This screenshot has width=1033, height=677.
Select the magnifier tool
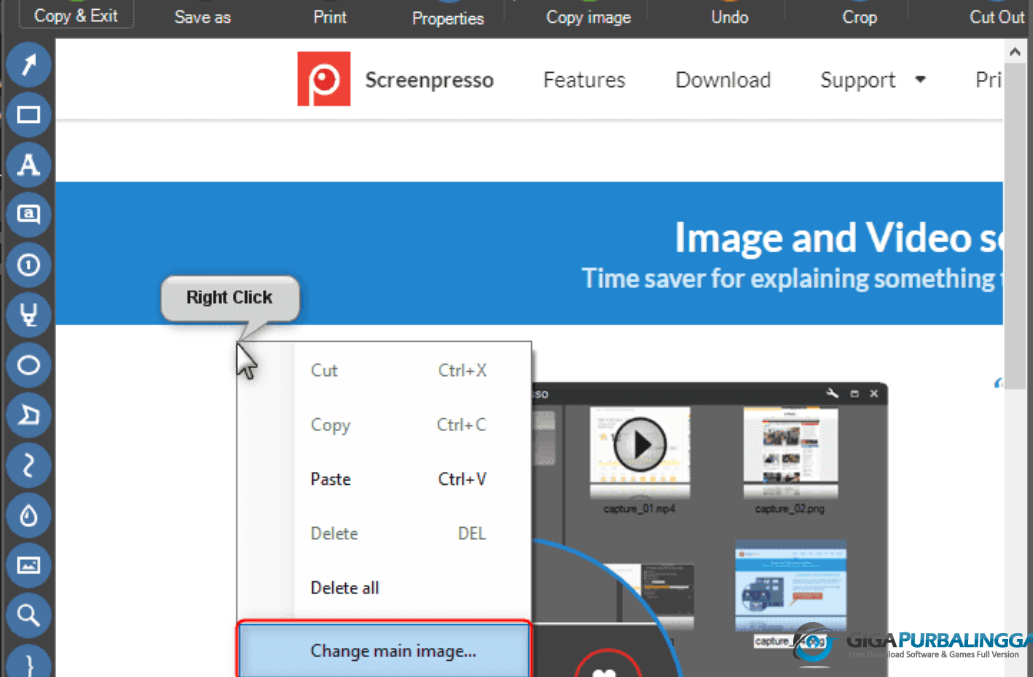[x=28, y=615]
